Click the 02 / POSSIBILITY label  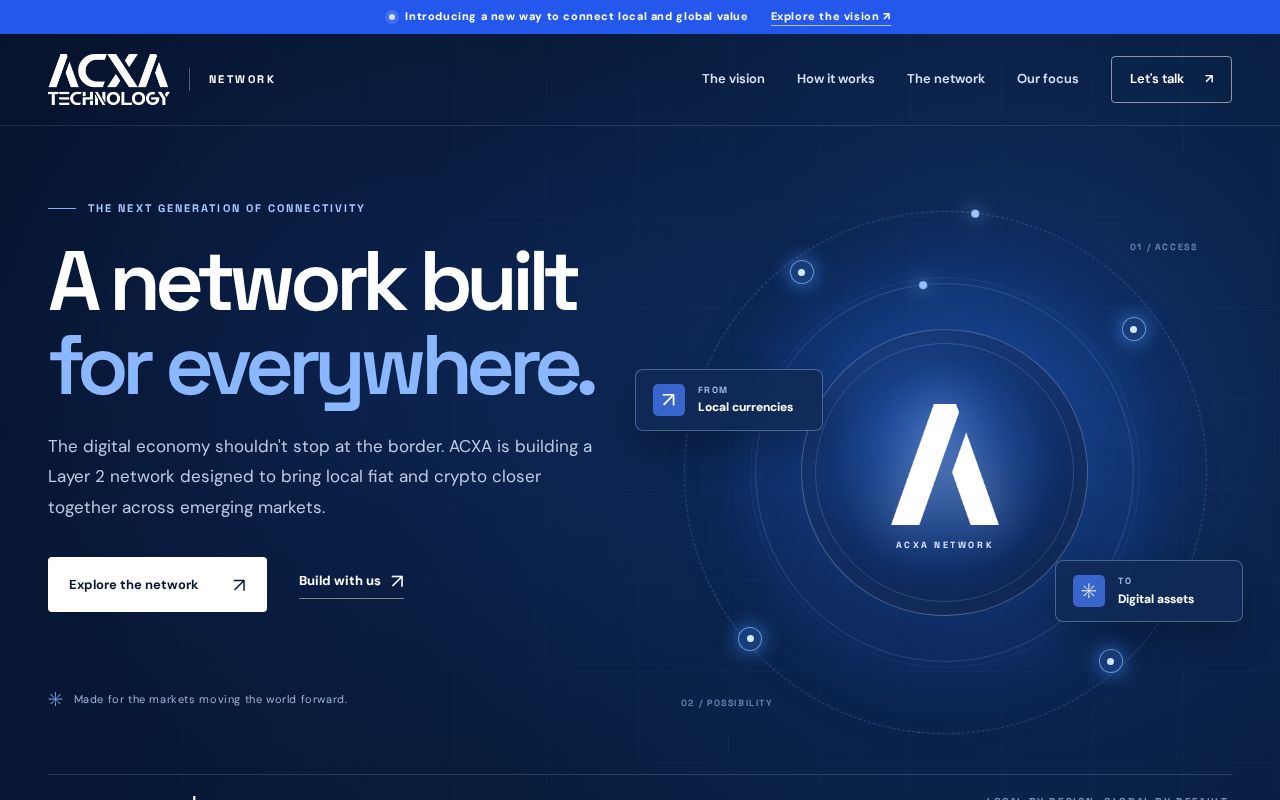(x=727, y=703)
